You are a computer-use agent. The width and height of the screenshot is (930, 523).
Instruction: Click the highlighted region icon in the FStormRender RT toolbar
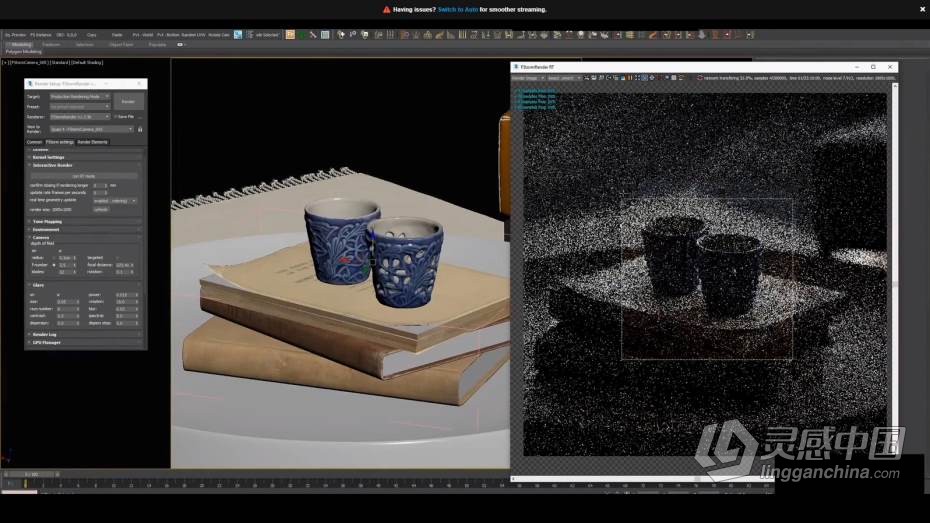(645, 78)
